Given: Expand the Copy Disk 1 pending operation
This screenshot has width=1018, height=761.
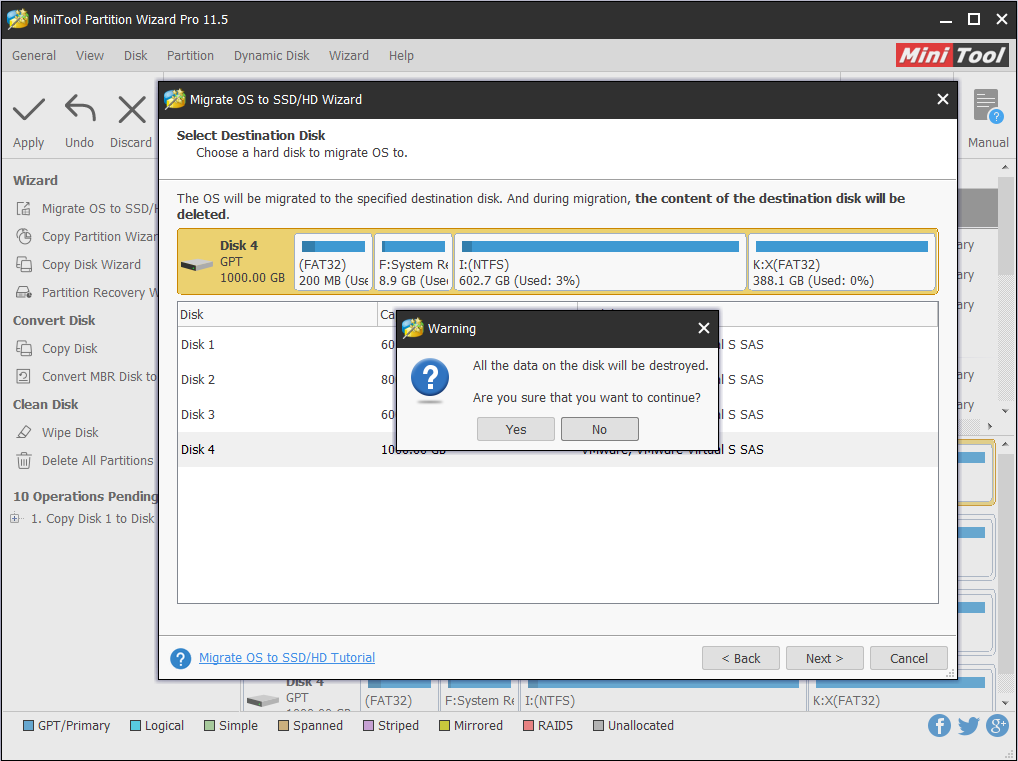Looking at the screenshot, I should (x=15, y=519).
